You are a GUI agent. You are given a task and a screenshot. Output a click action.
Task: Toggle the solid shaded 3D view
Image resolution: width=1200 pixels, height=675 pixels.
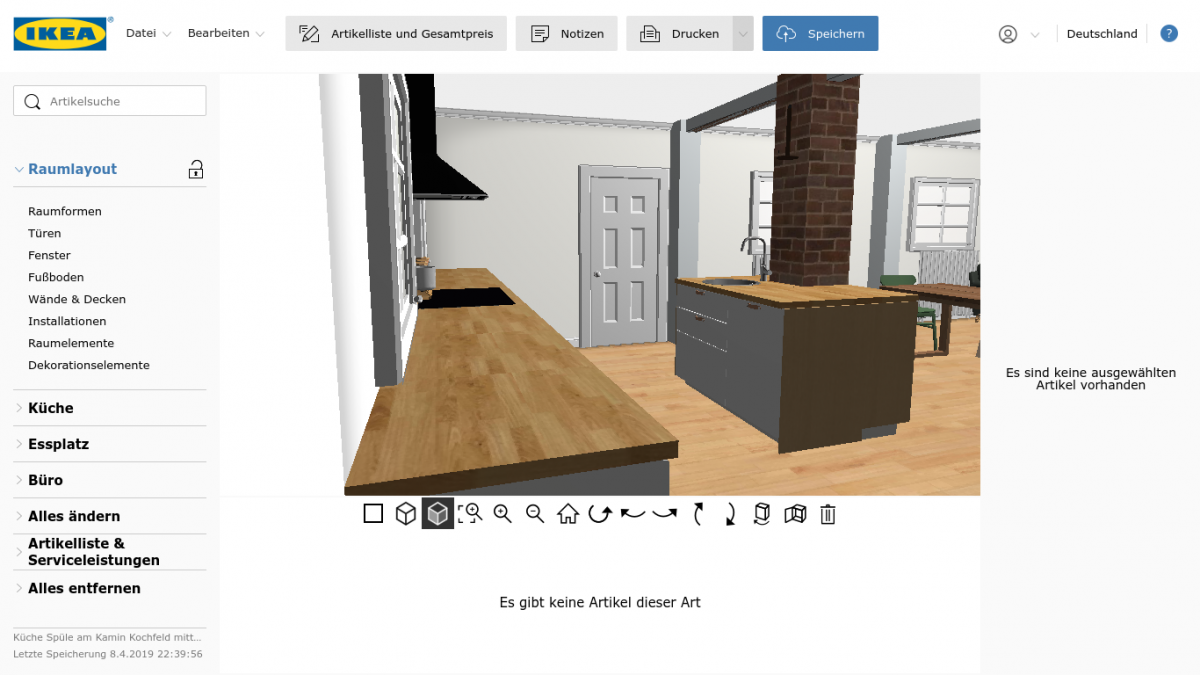coord(438,514)
